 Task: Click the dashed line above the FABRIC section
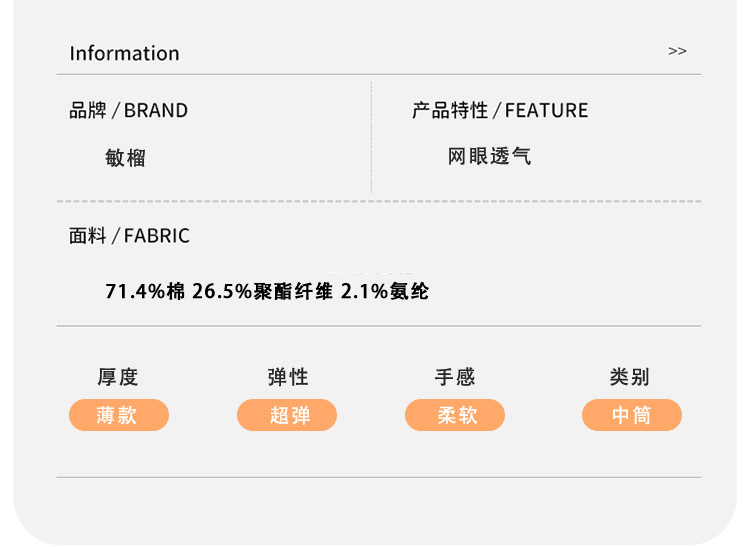coord(379,201)
